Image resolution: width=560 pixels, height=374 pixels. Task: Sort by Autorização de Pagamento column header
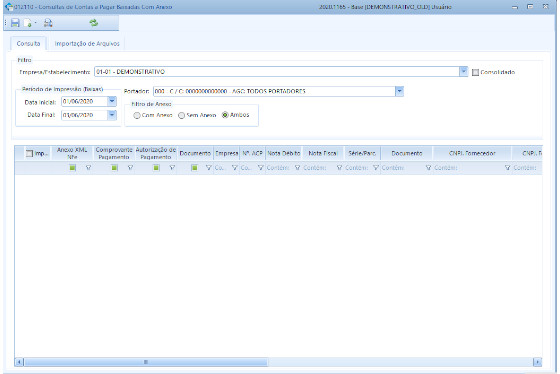pos(155,153)
